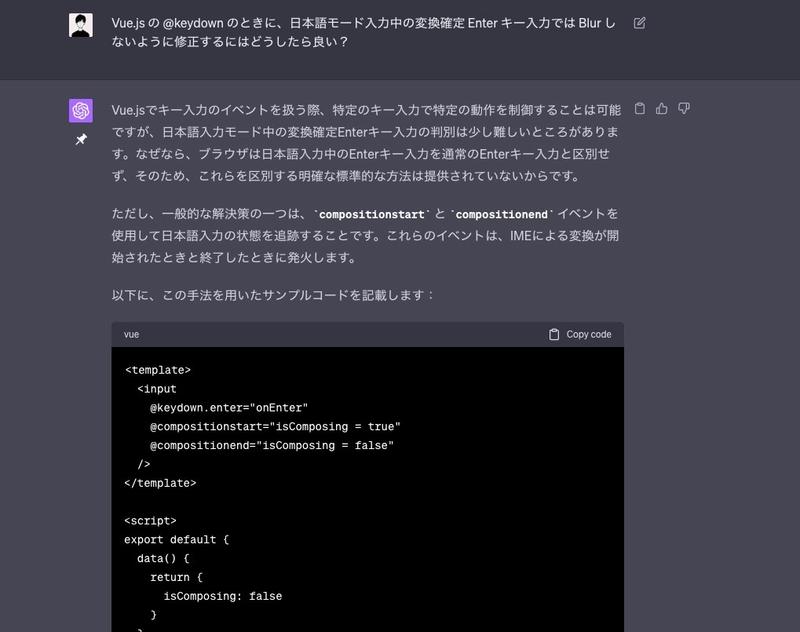The width and height of the screenshot is (800, 632).
Task: Click the @compositionend="isComposing = false" line
Action: point(271,445)
